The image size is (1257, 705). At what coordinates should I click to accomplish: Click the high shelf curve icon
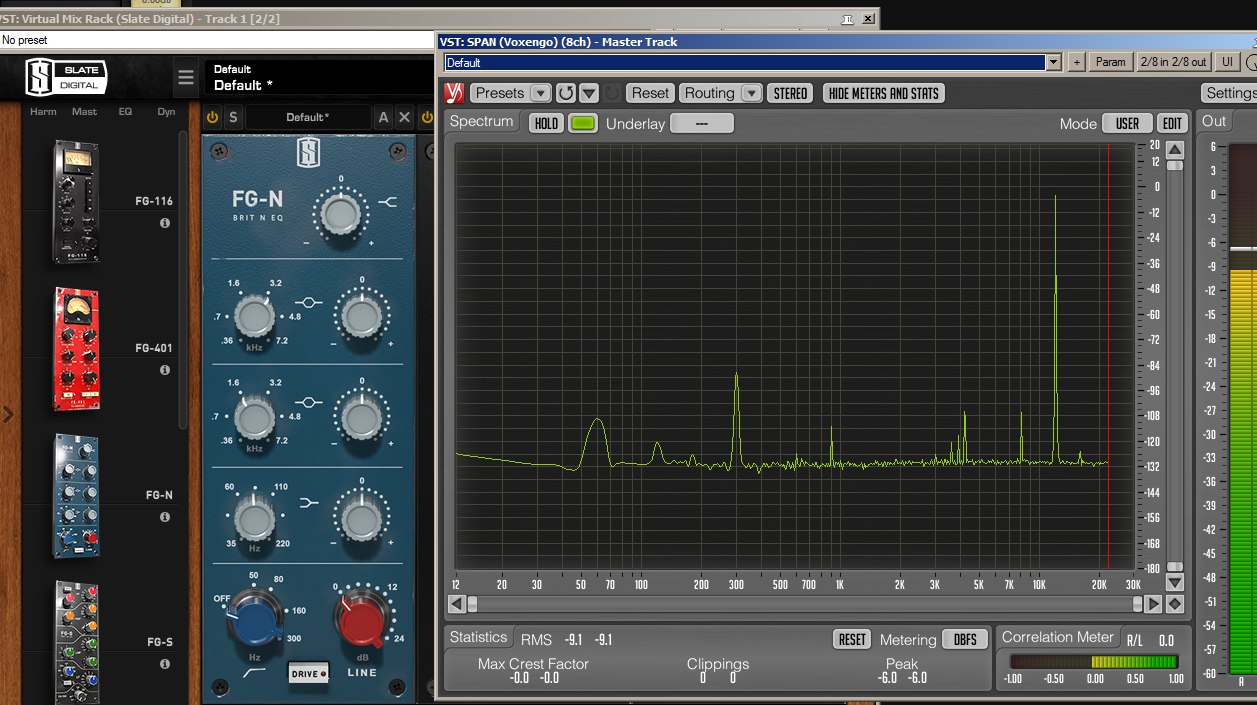(x=388, y=203)
